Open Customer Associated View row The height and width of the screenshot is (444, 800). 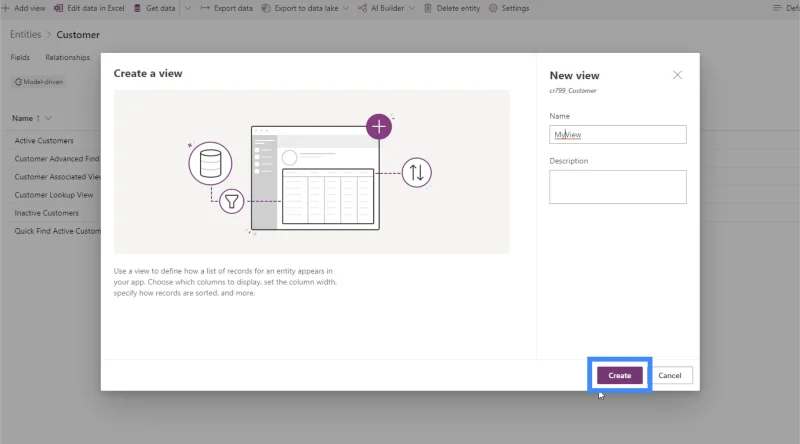[57, 177]
